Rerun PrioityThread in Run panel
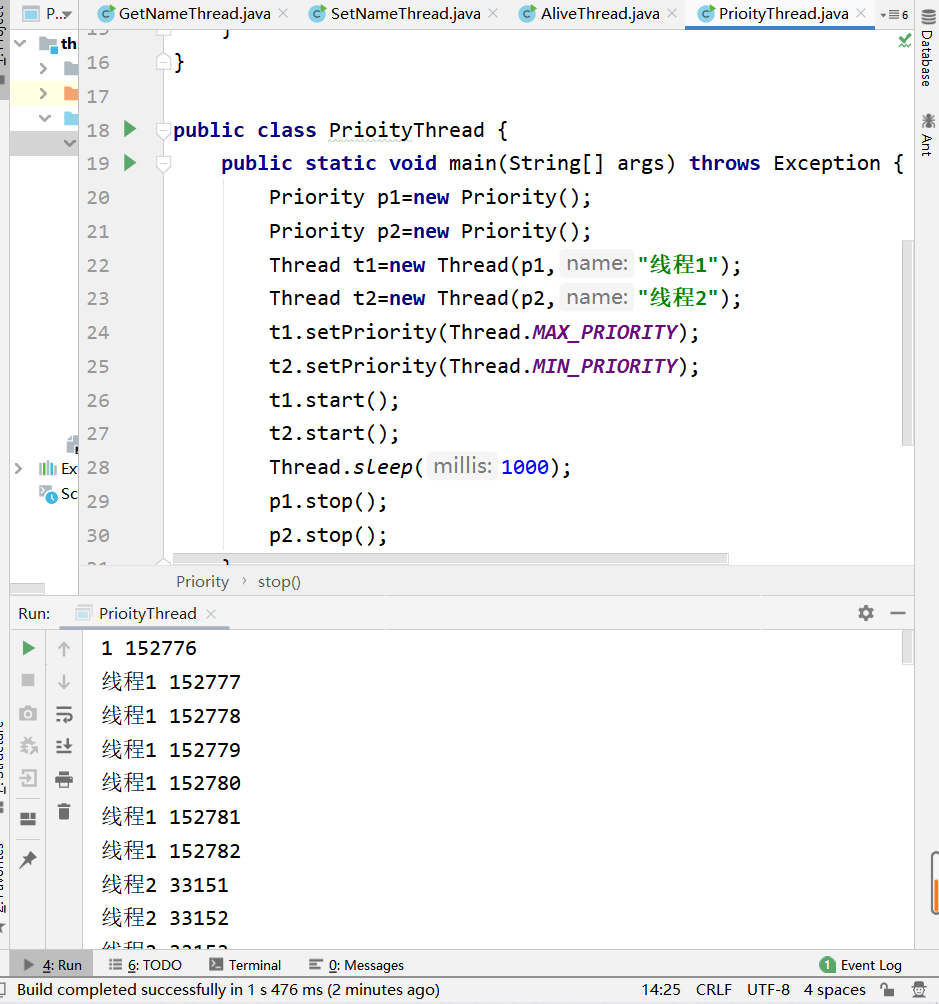Viewport: 939px width, 1004px height. [28, 648]
